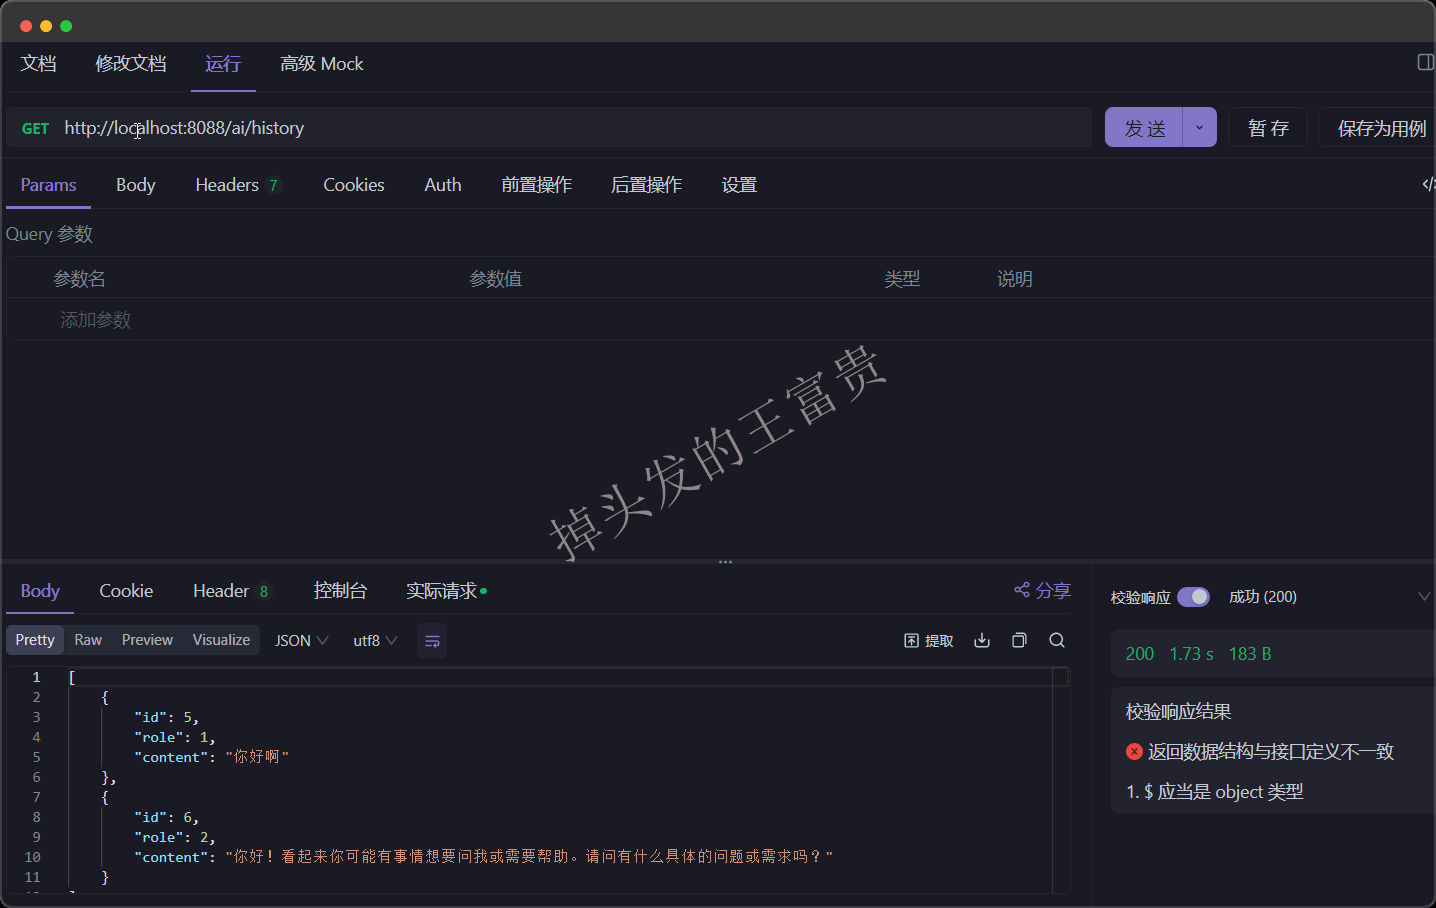This screenshot has height=908, width=1436.
Task: Select the 运行 tab
Action: click(x=223, y=64)
